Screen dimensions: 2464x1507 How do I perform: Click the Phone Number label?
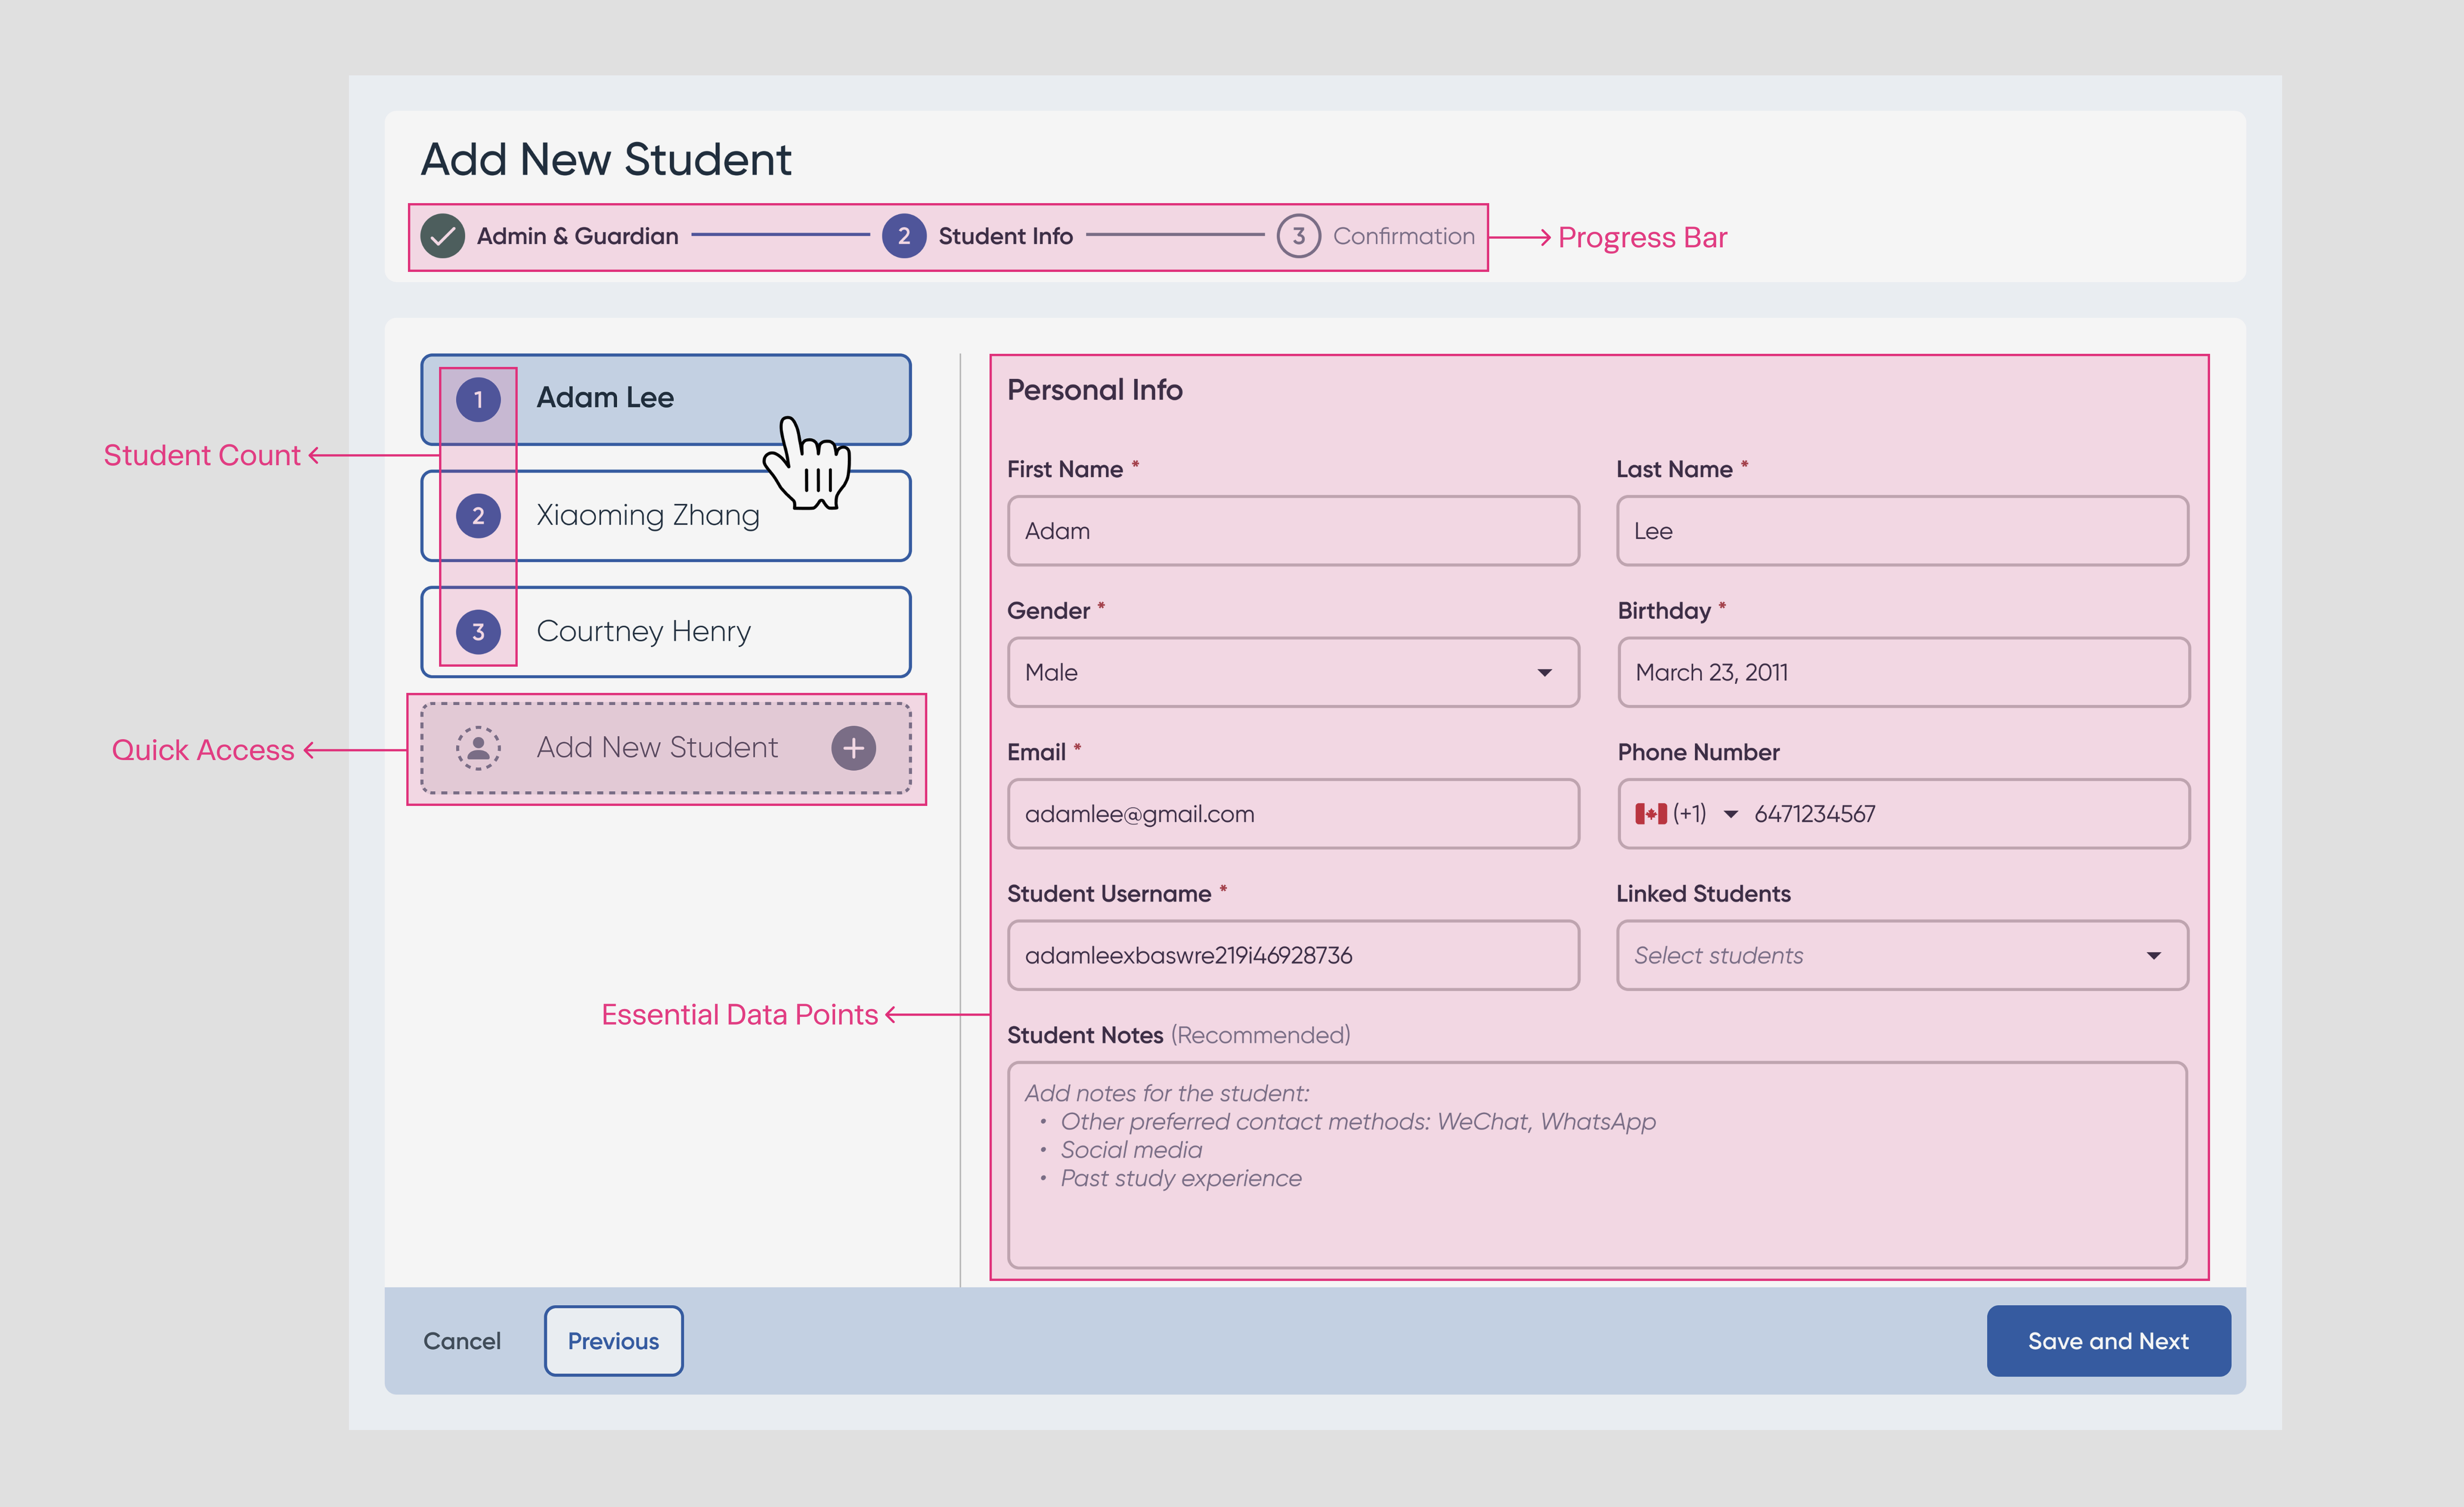point(1698,752)
